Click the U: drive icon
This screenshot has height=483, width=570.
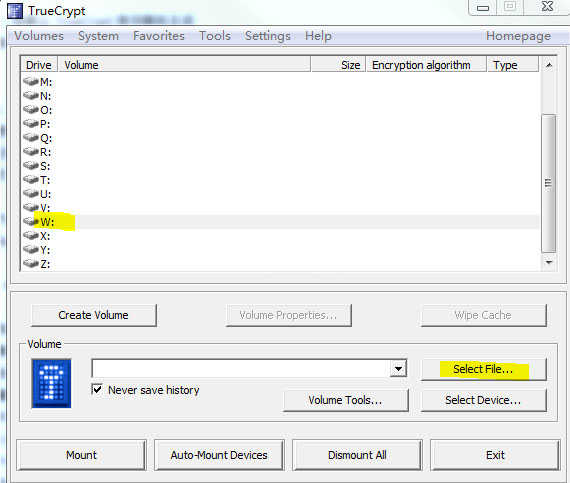pyautogui.click(x=31, y=193)
